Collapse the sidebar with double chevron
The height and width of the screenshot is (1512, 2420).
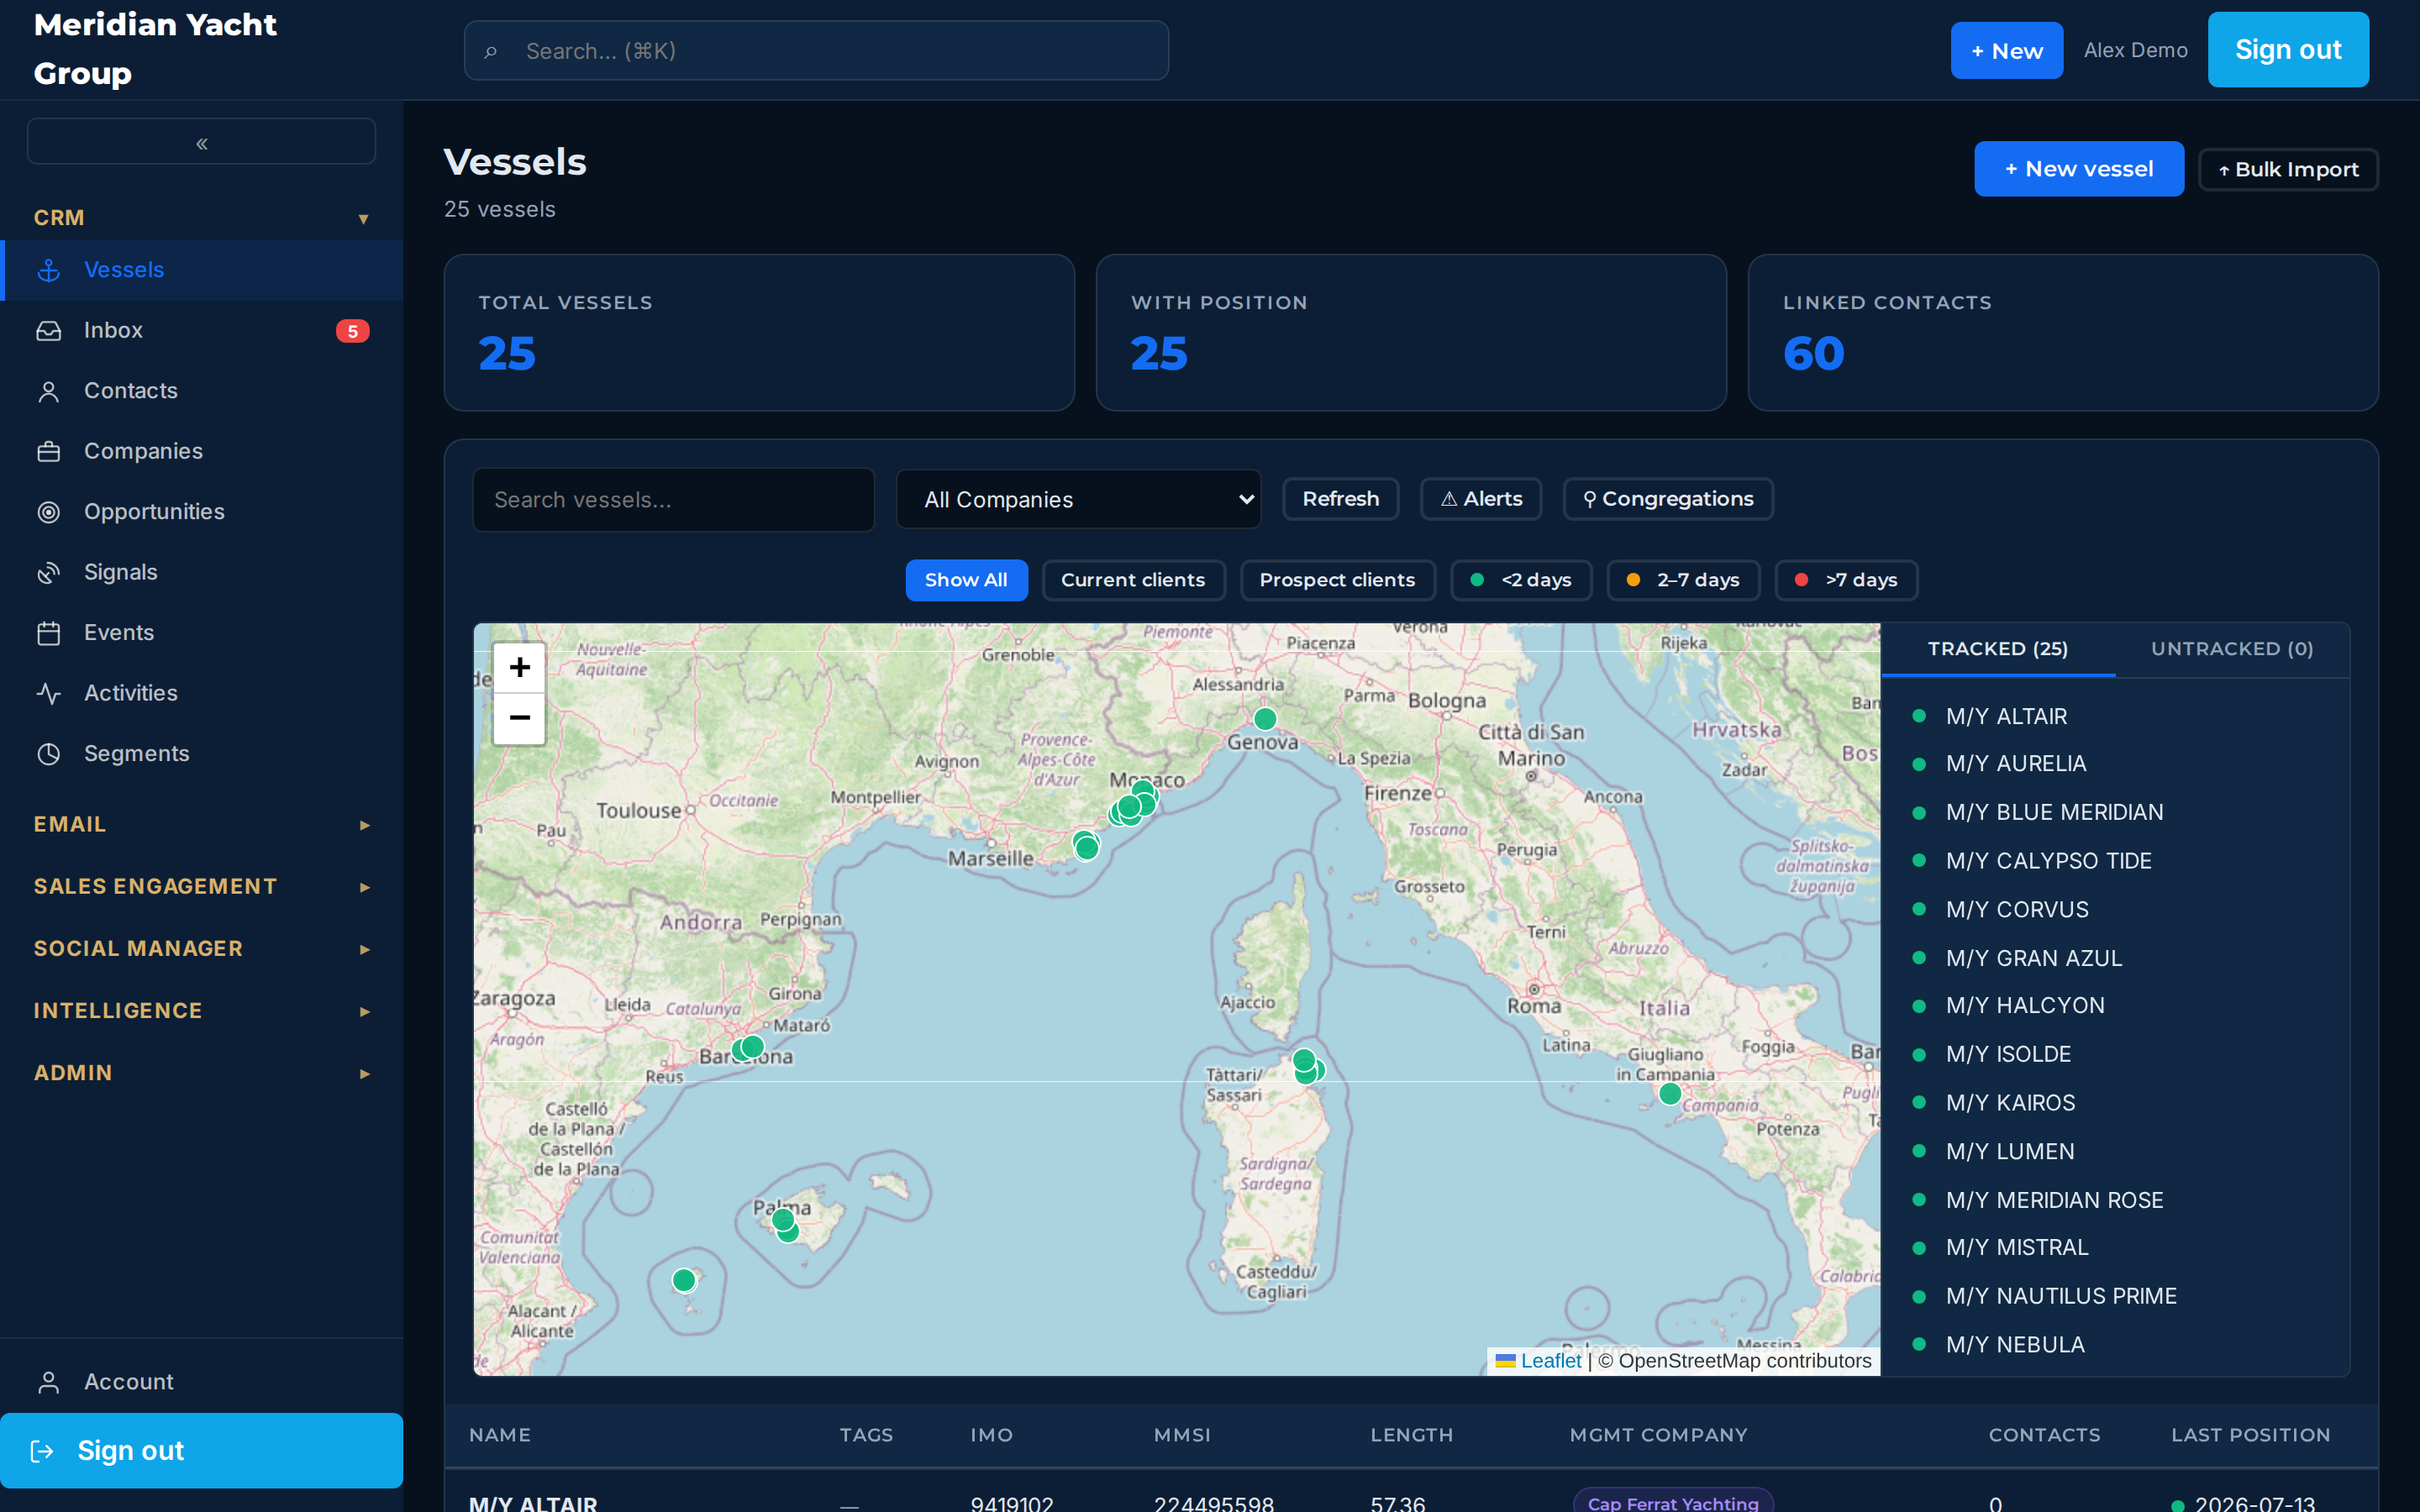pyautogui.click(x=201, y=142)
